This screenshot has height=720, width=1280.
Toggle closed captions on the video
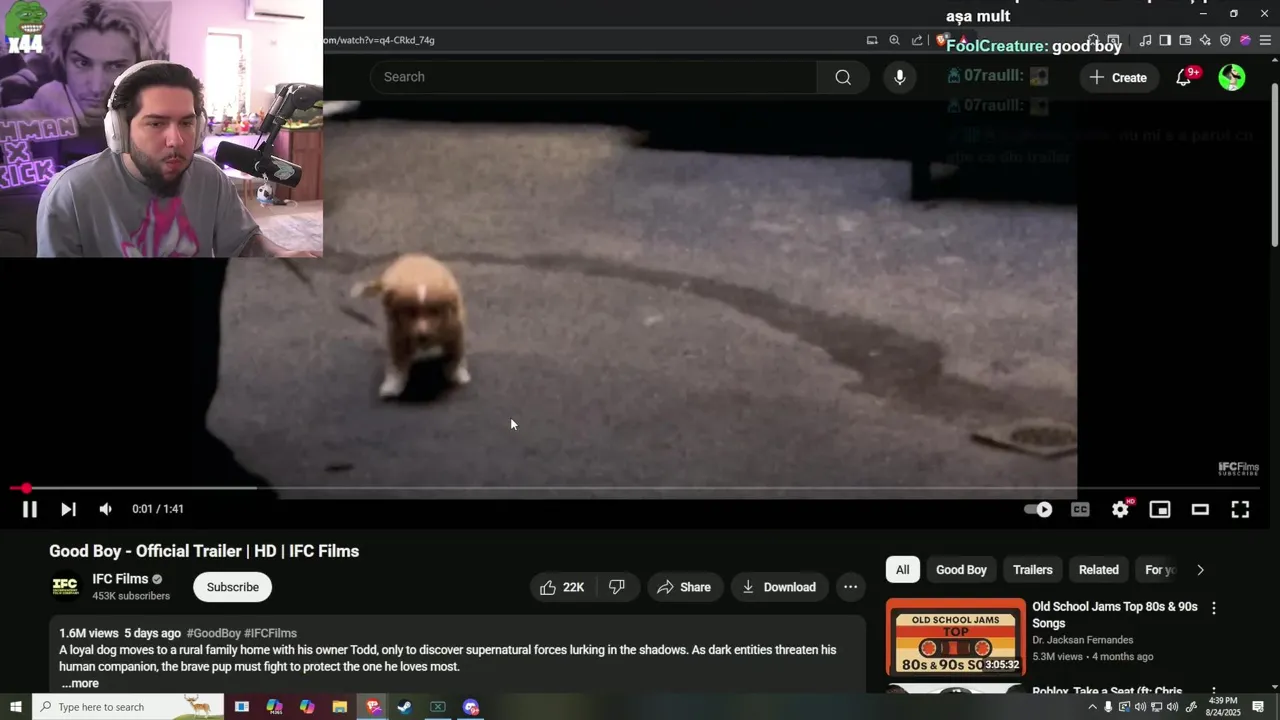click(1080, 509)
